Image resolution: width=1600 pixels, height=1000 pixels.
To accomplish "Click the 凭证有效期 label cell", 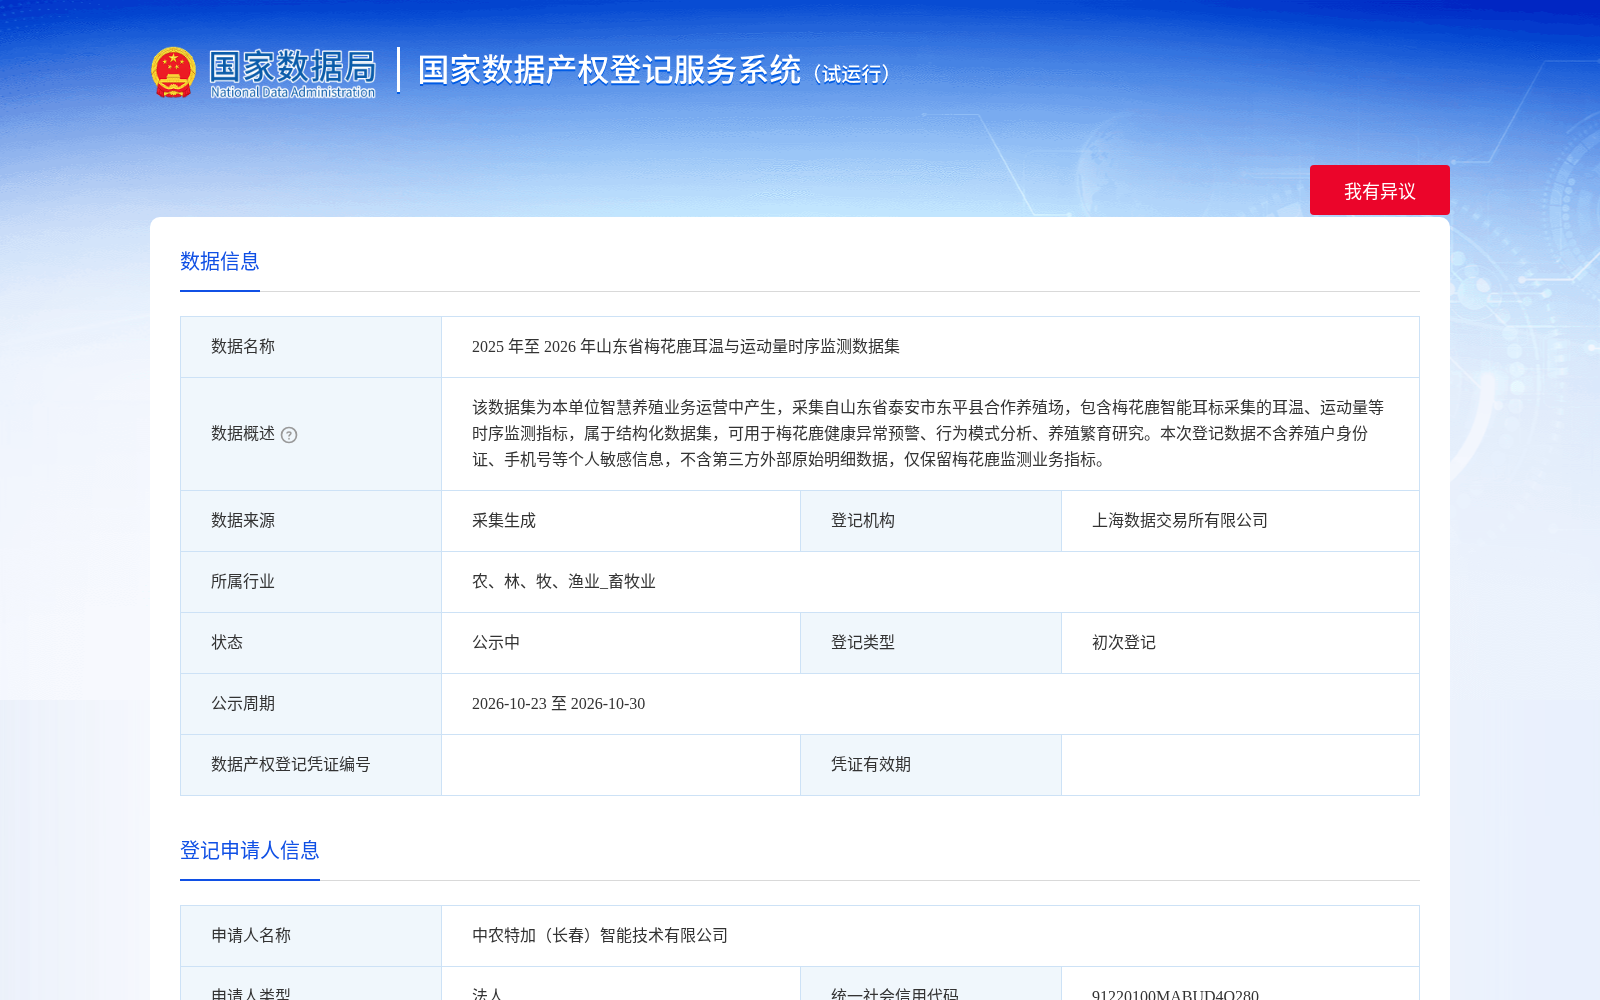I will click(931, 765).
